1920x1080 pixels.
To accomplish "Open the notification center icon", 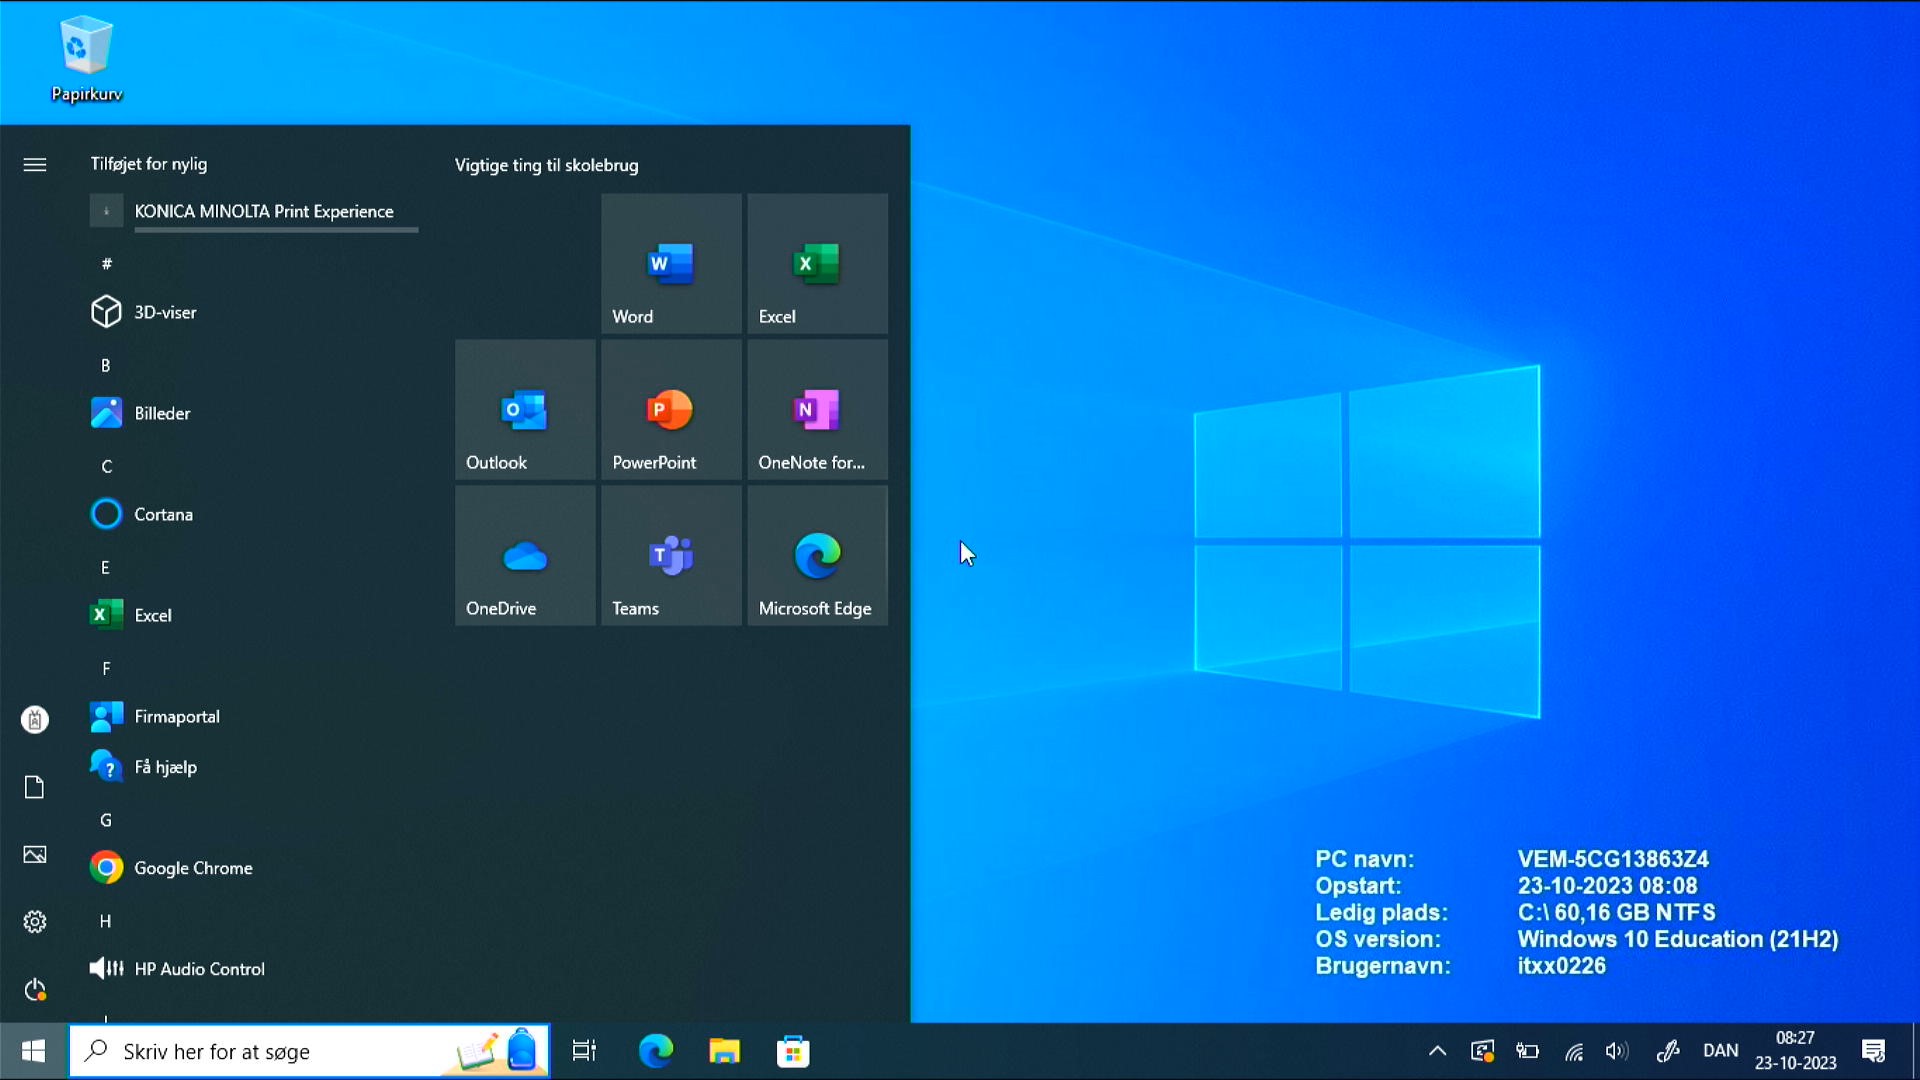I will [x=1873, y=1051].
